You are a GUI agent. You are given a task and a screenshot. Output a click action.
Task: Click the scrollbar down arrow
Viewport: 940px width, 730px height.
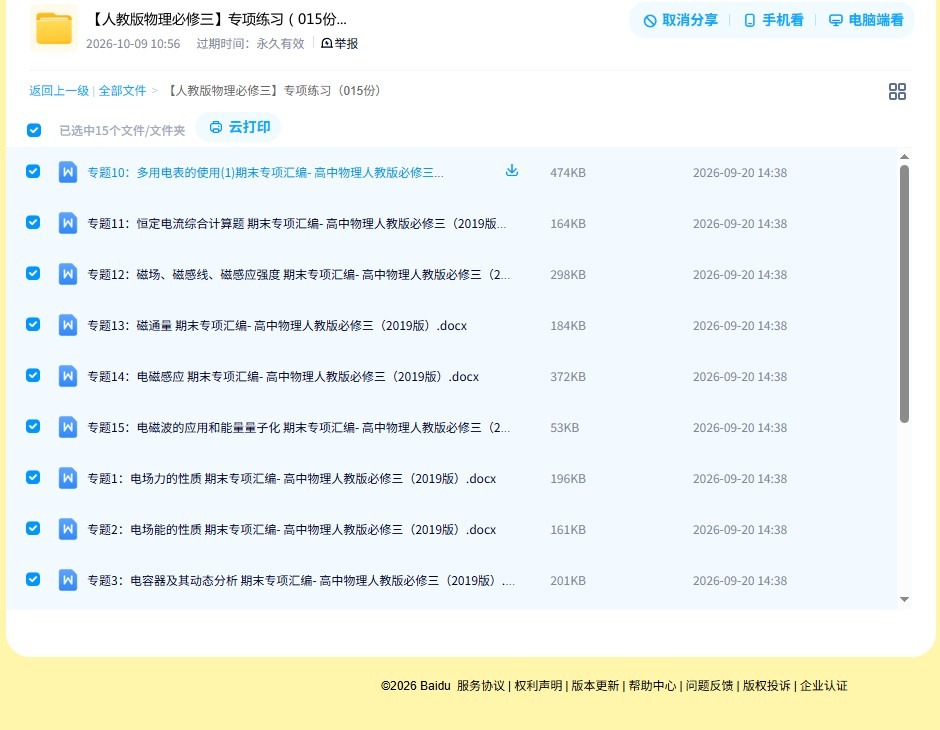[x=904, y=599]
